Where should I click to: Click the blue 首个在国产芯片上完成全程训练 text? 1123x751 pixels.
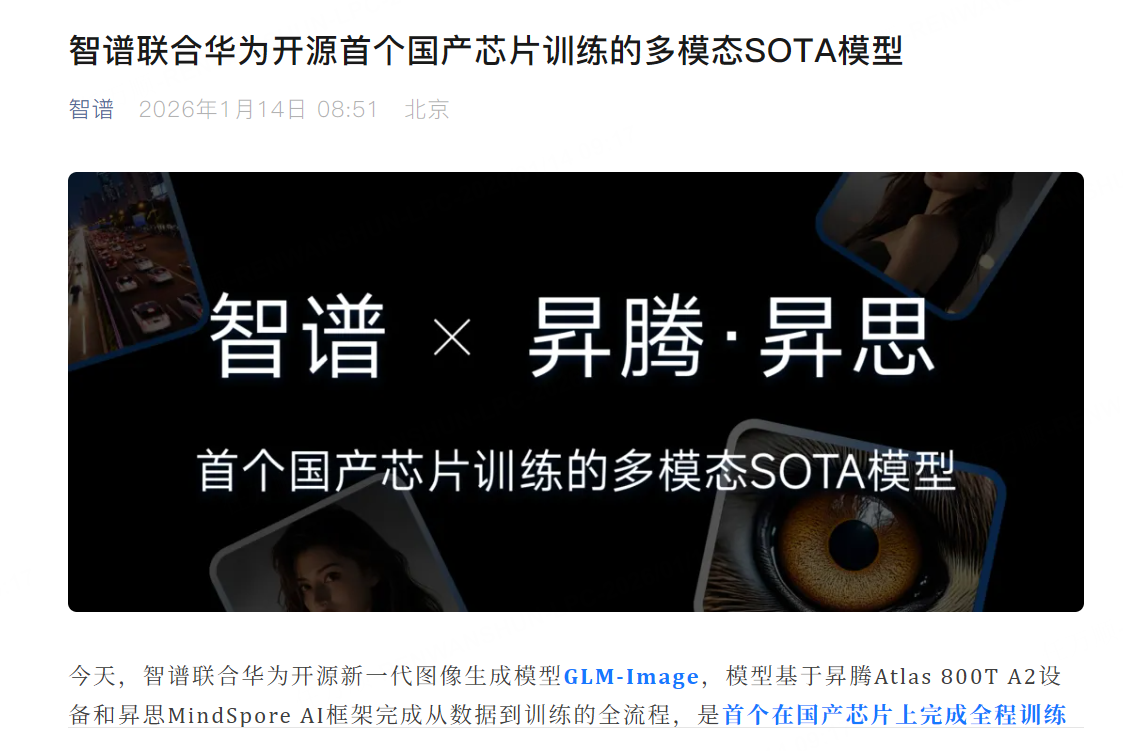(x=895, y=714)
